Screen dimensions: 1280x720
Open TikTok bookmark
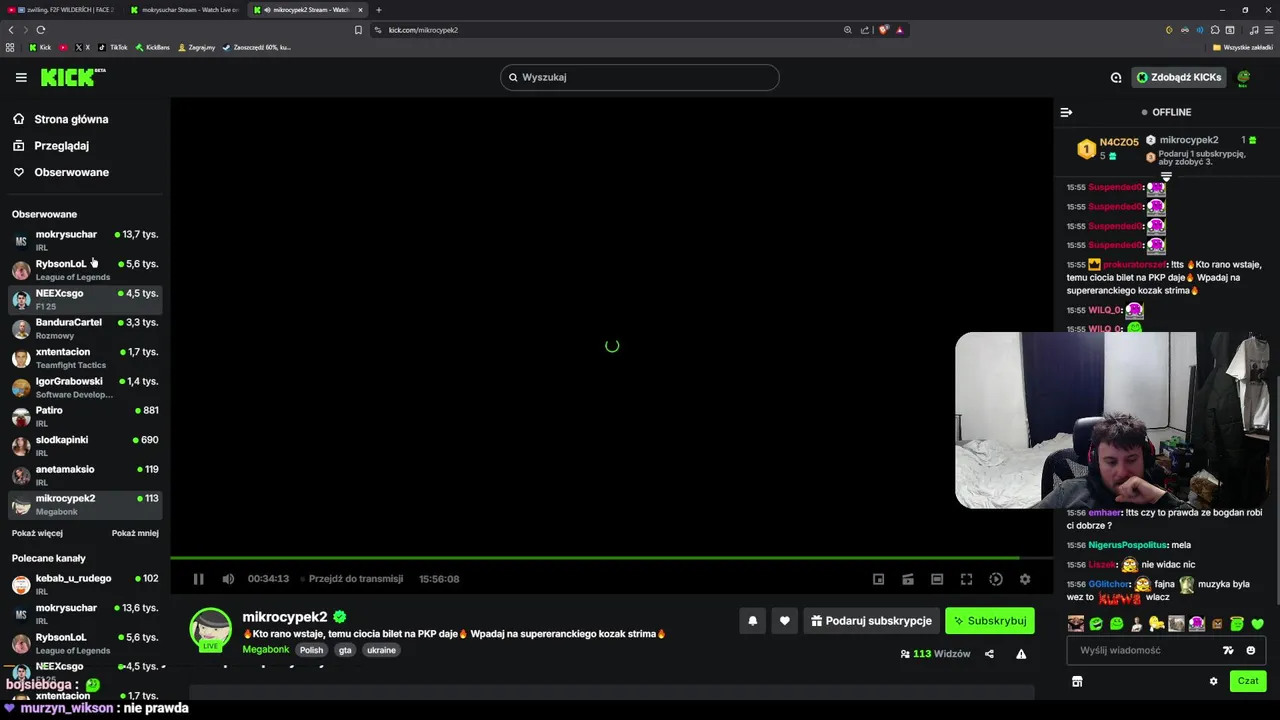coord(113,47)
